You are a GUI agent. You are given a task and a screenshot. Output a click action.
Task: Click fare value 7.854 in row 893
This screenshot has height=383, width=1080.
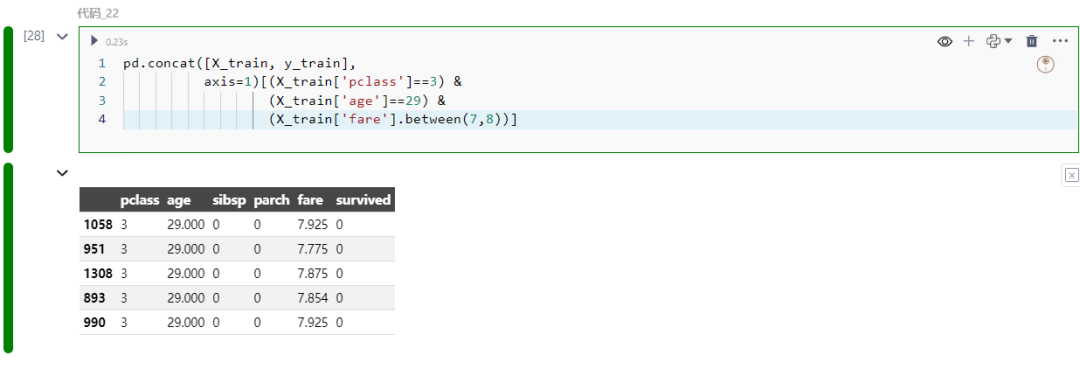pyautogui.click(x=313, y=298)
